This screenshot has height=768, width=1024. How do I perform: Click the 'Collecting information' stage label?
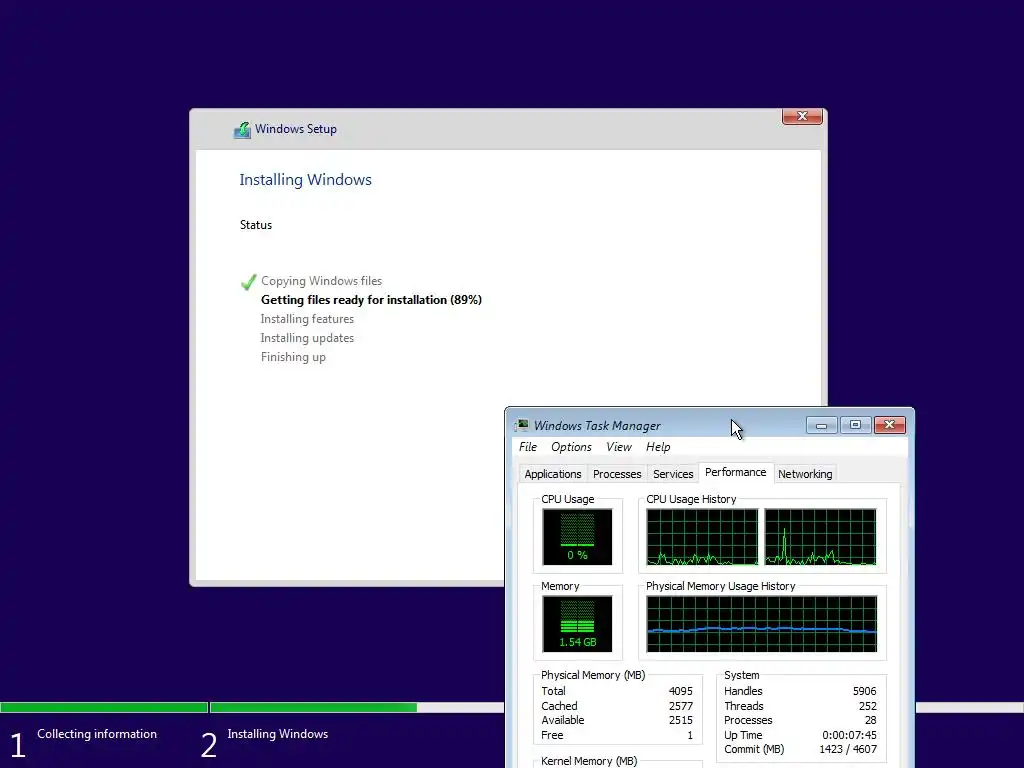click(97, 734)
